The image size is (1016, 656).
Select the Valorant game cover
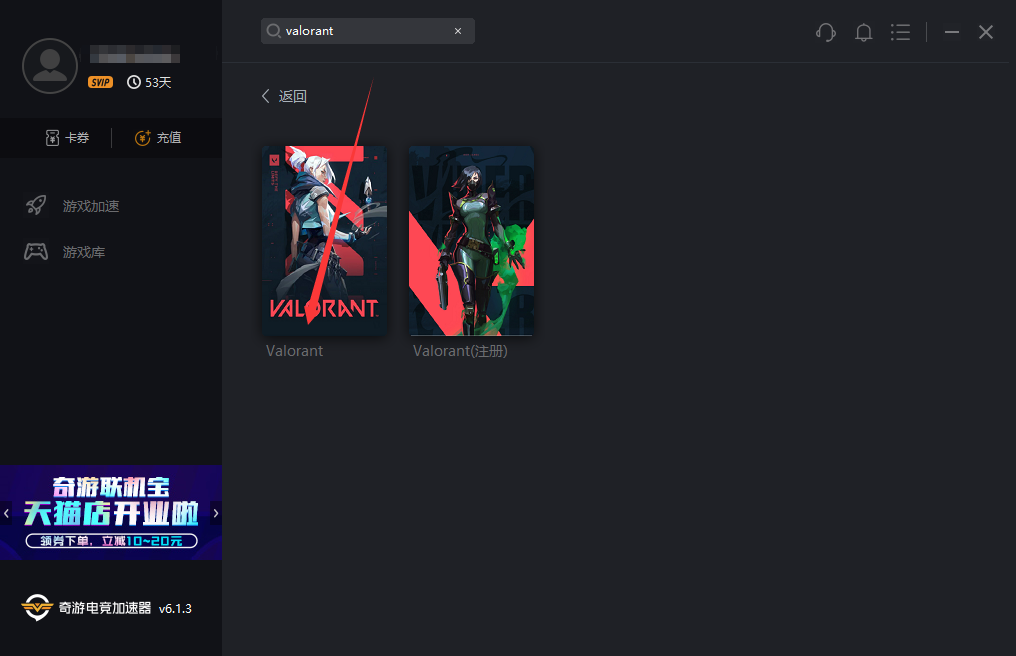click(x=325, y=240)
